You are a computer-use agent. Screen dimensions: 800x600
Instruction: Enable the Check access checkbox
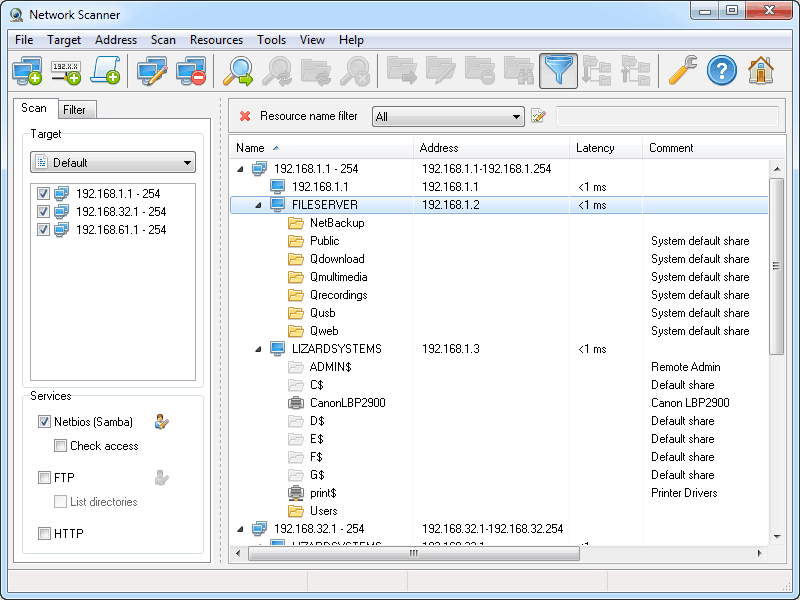[x=62, y=446]
